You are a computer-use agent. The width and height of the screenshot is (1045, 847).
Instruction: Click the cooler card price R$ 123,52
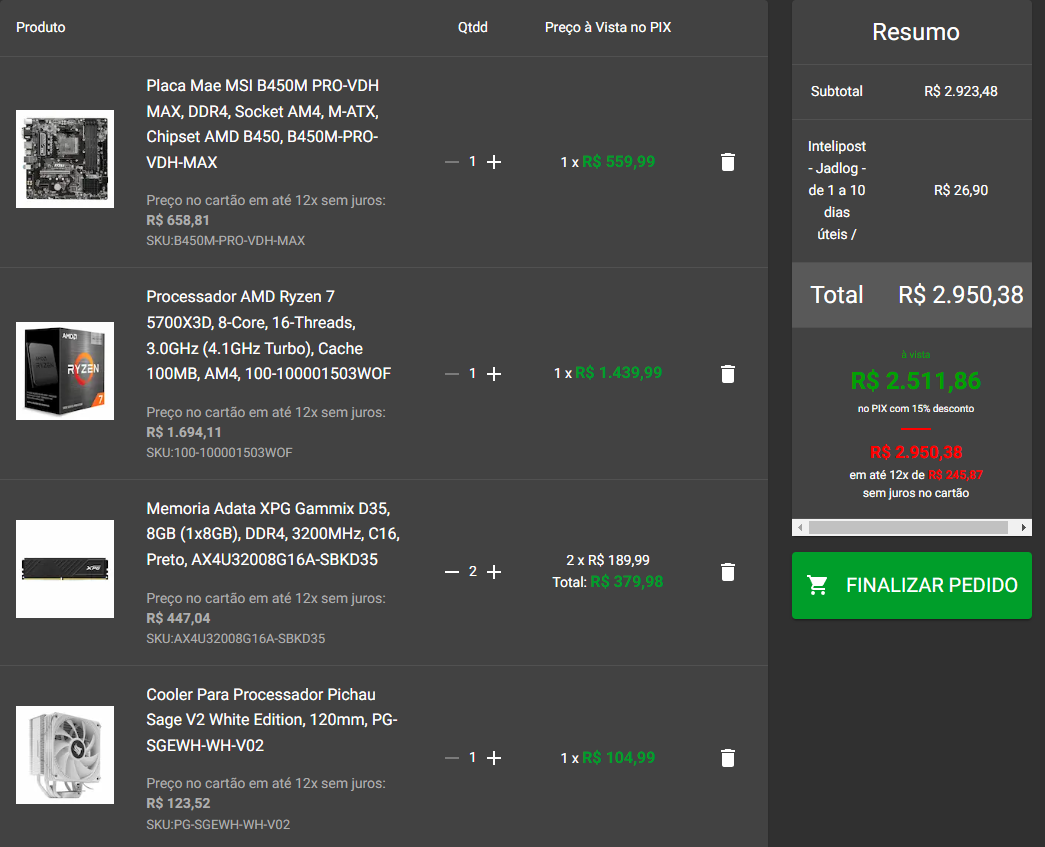(x=178, y=803)
